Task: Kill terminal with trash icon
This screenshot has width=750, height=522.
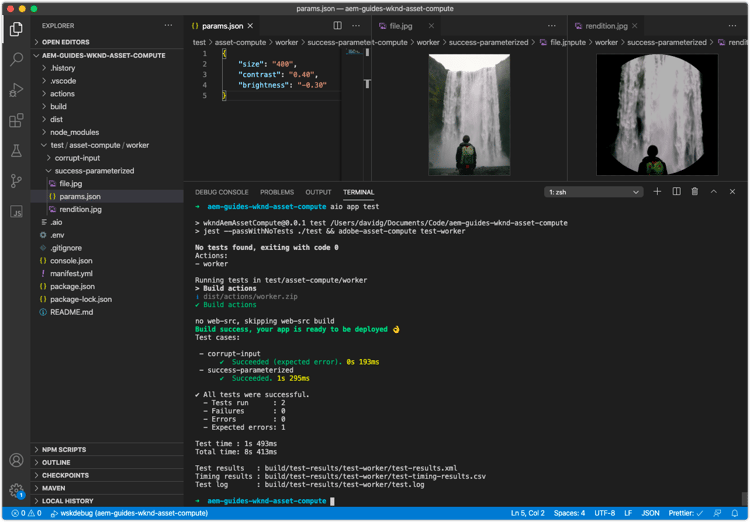Action: click(695, 192)
